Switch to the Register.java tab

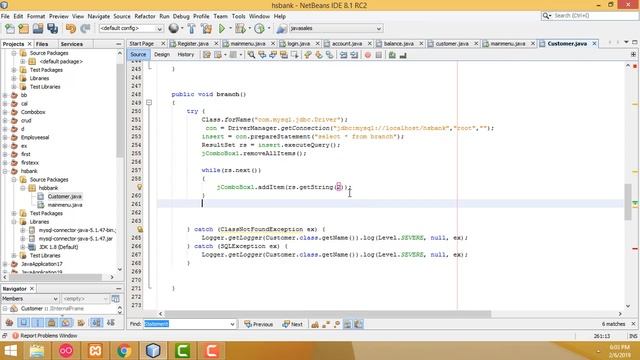tap(193, 44)
